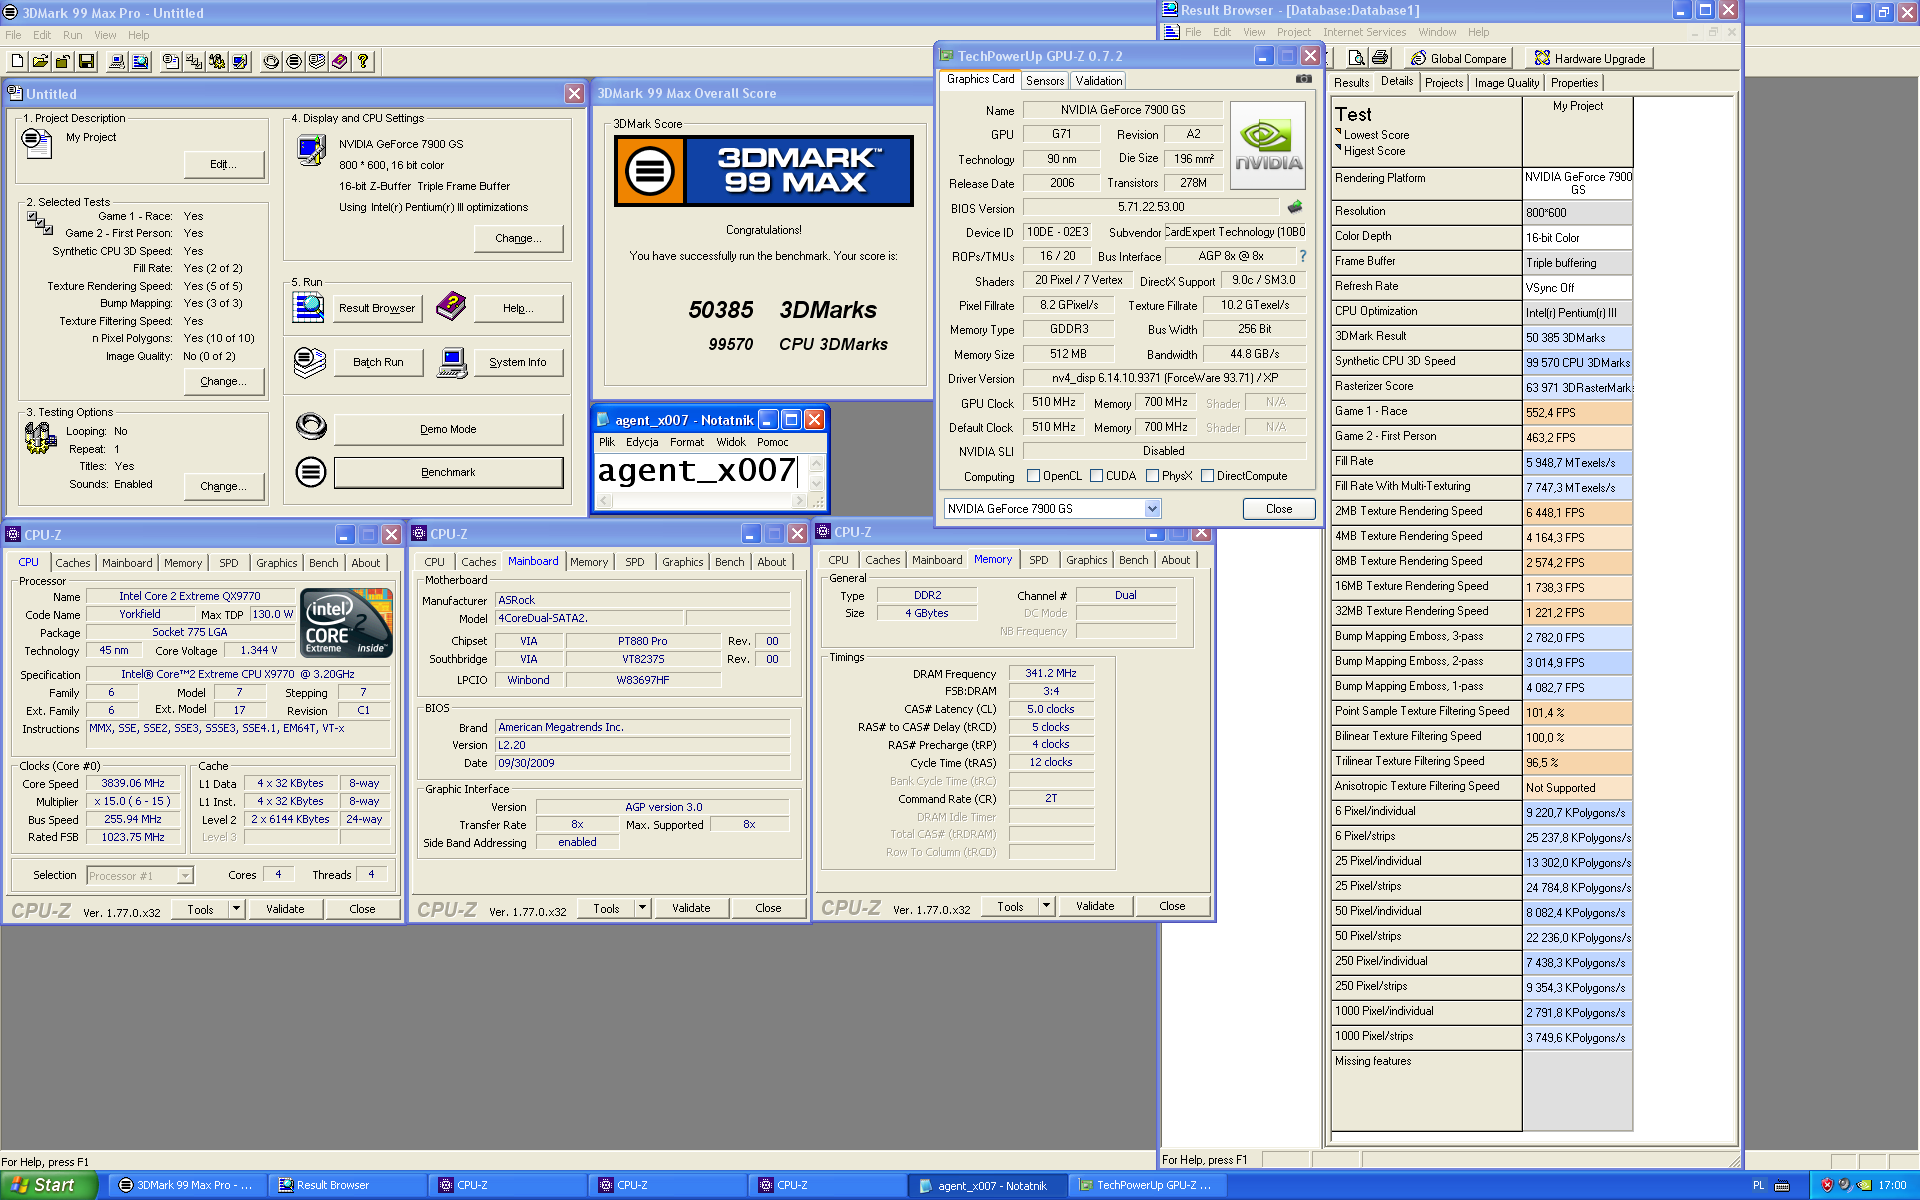Viewport: 1920px width, 1200px height.
Task: Click Result Browser magnifier icon in 3DMark toolbar
Action: 141,62
